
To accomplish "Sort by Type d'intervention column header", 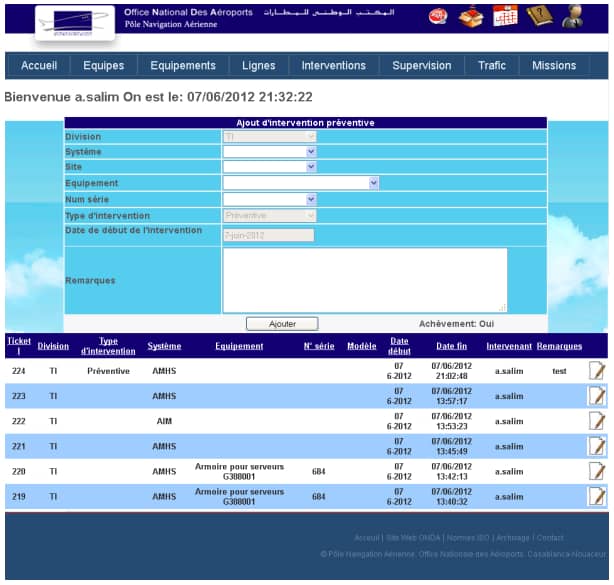I will (108, 346).
